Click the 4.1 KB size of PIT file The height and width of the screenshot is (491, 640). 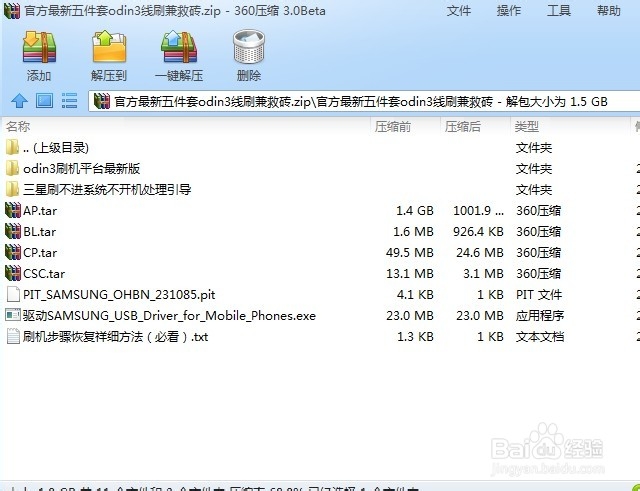(x=415, y=295)
